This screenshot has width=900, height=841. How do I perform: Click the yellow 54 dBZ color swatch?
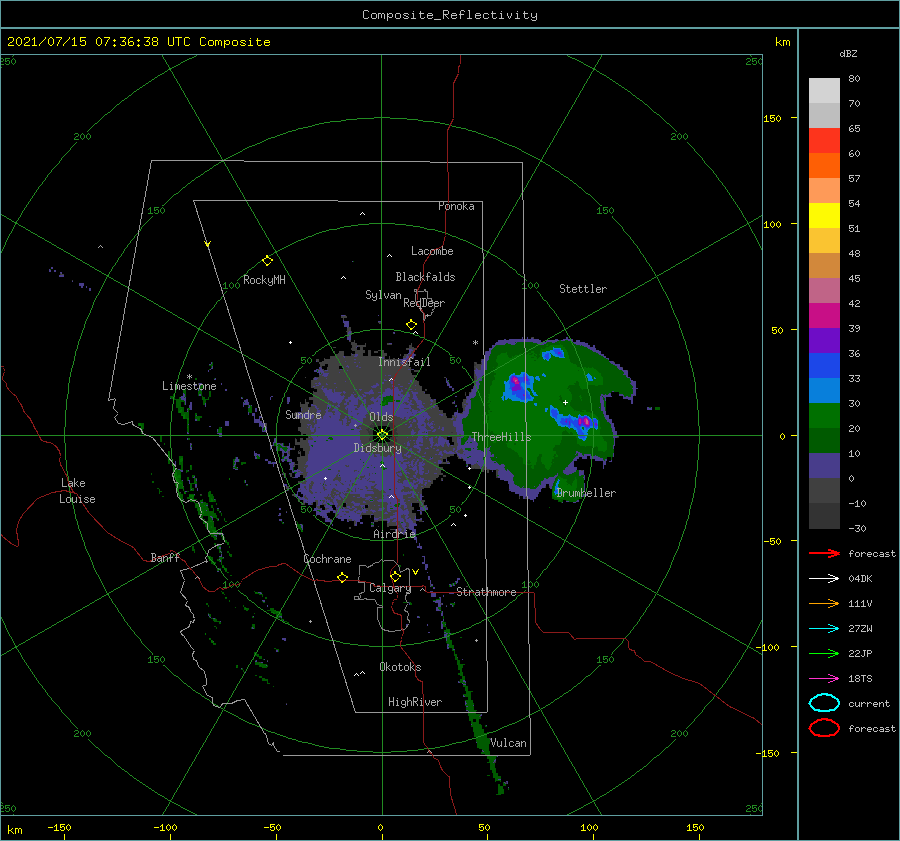click(824, 215)
